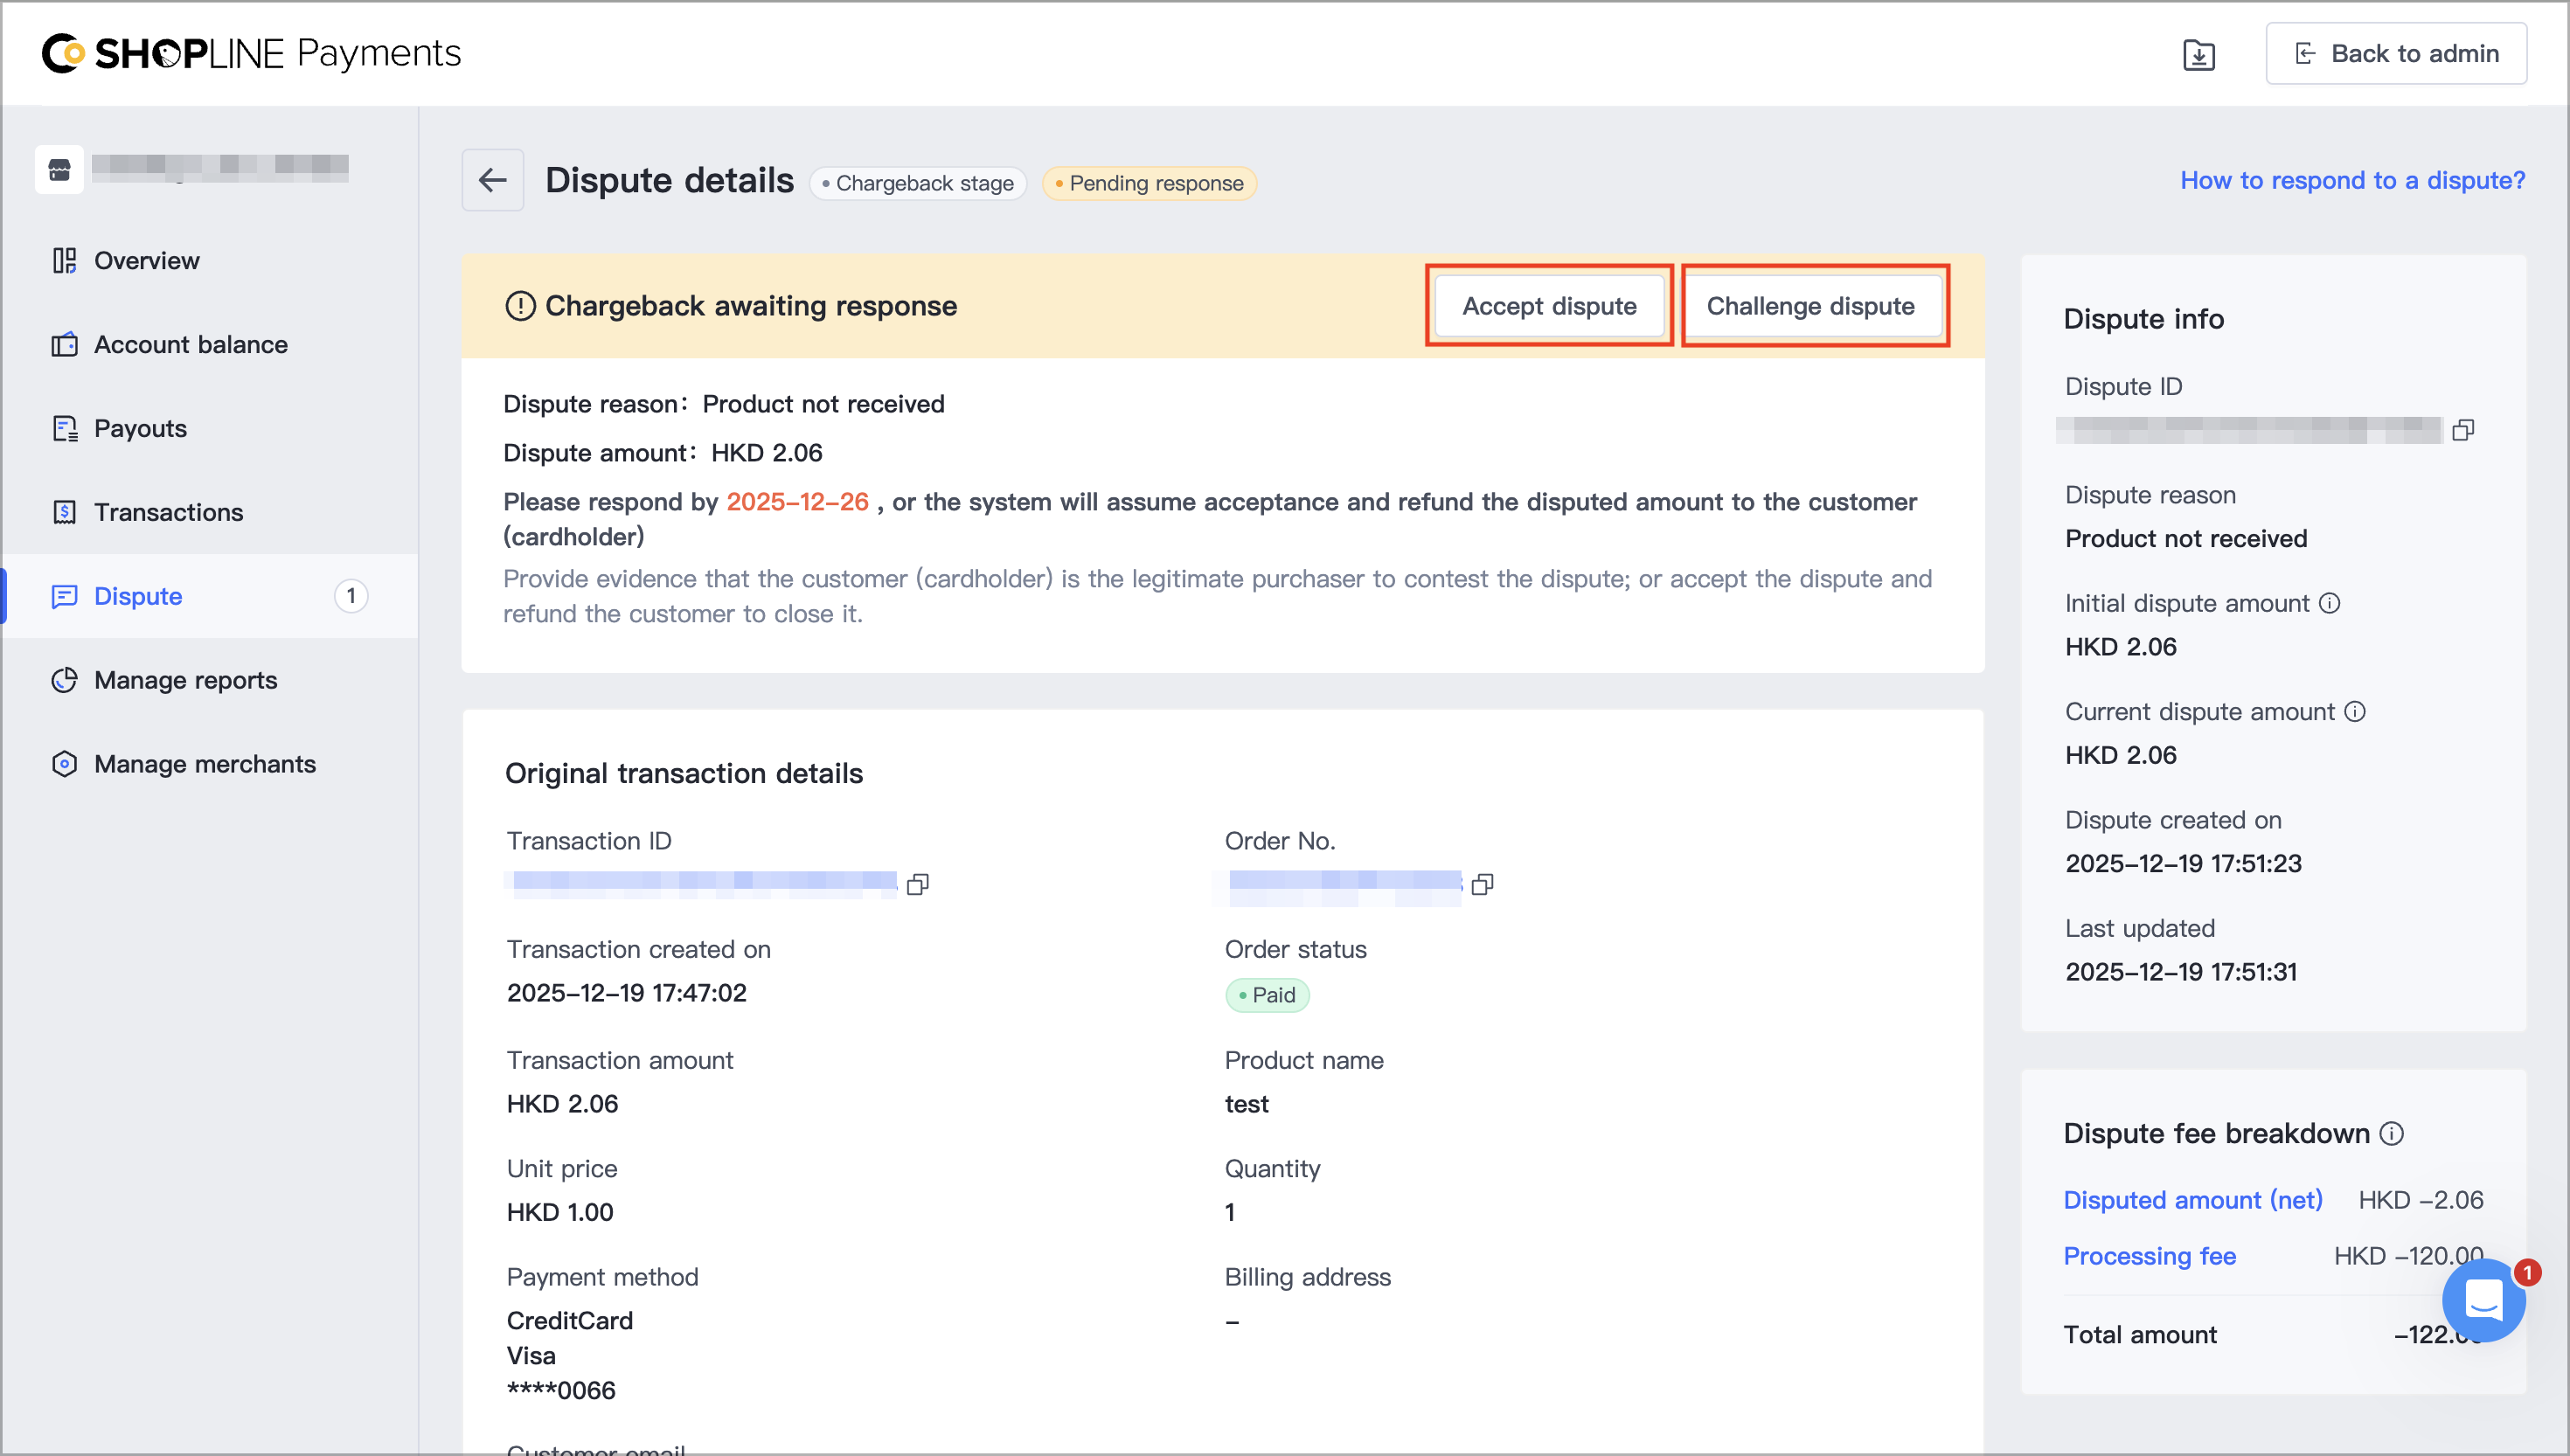Open Transactions in the sidebar

point(210,513)
